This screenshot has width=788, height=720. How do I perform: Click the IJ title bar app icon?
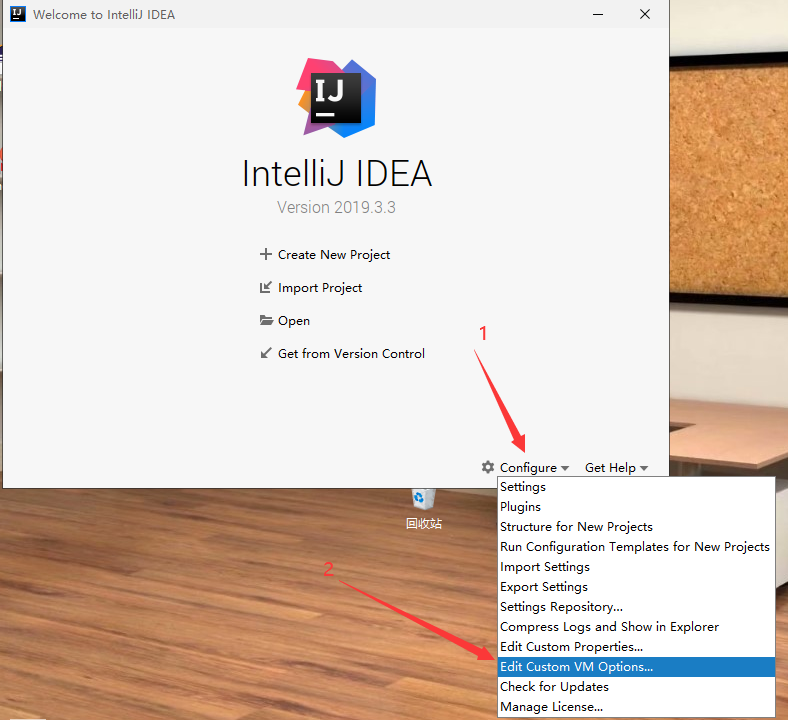tap(18, 14)
